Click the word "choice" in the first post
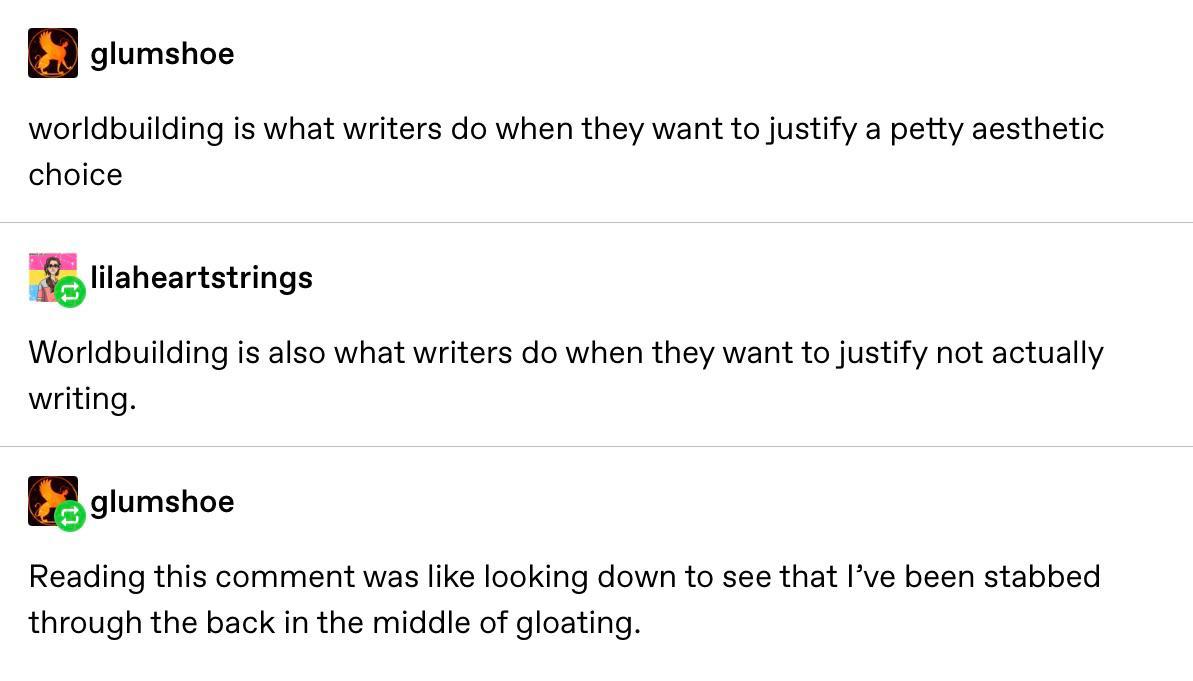 tap(75, 175)
